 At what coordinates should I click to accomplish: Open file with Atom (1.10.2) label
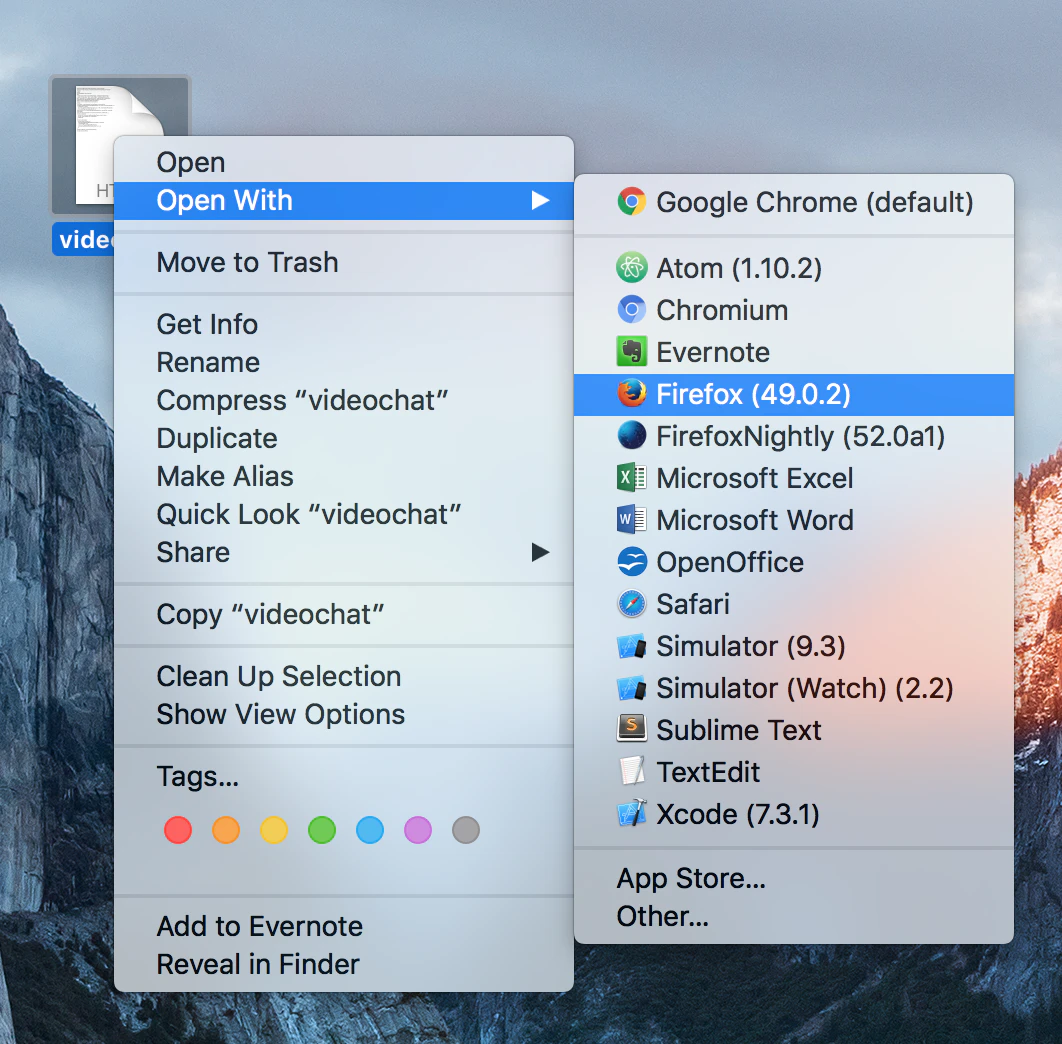click(x=739, y=269)
